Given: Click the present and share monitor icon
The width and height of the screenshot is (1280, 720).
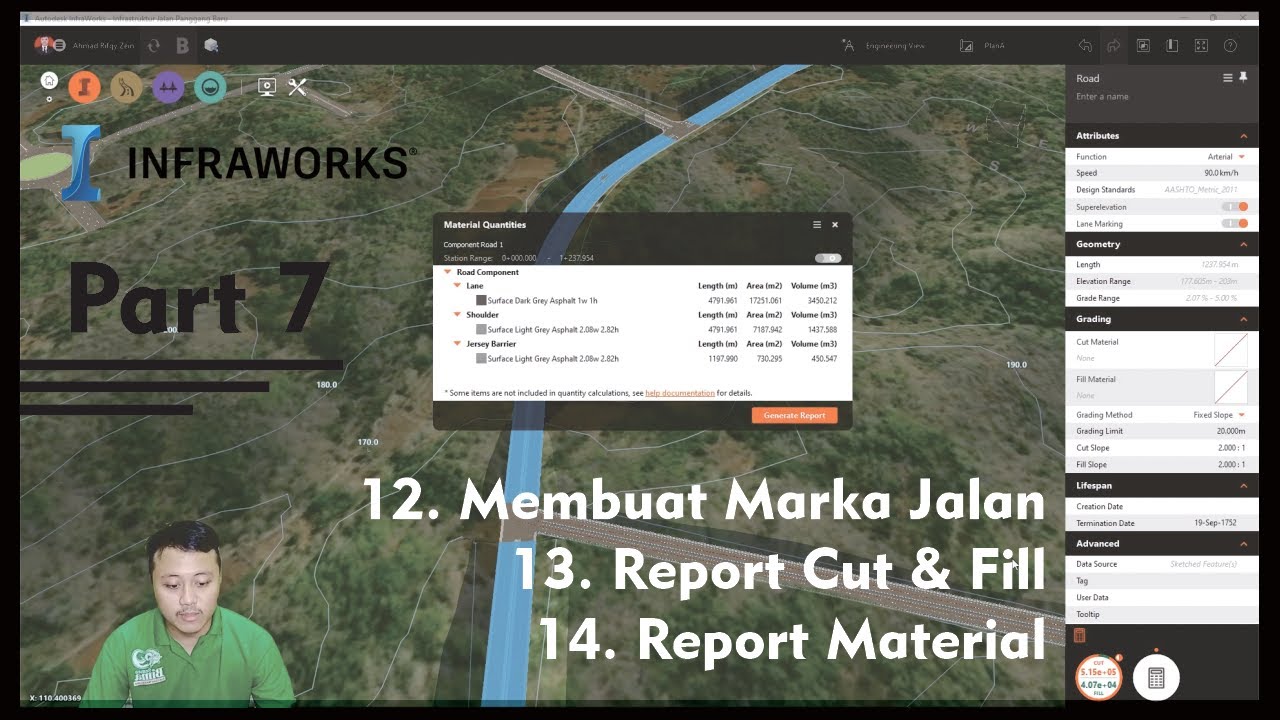Looking at the screenshot, I should click(267, 87).
